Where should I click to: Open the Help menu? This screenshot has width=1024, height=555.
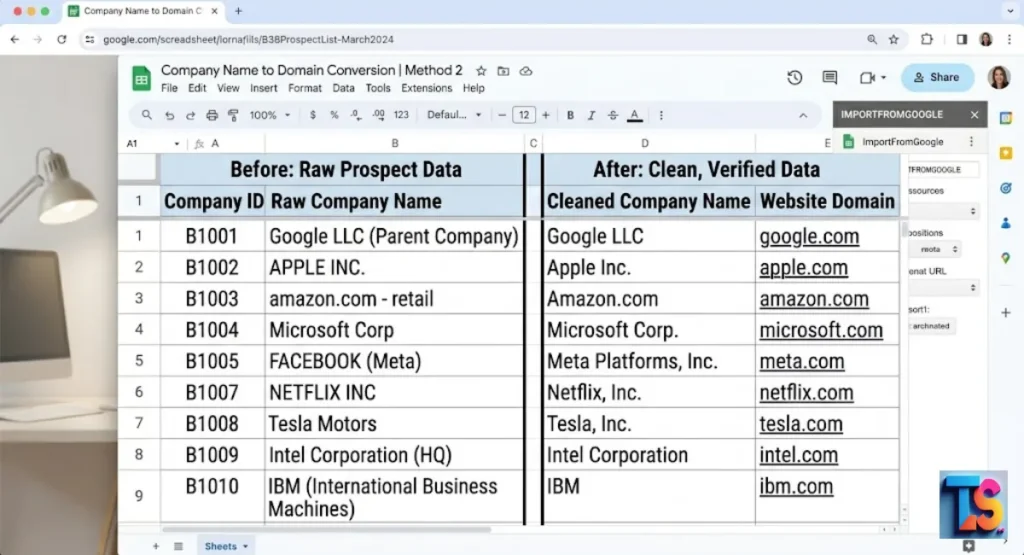(x=473, y=88)
